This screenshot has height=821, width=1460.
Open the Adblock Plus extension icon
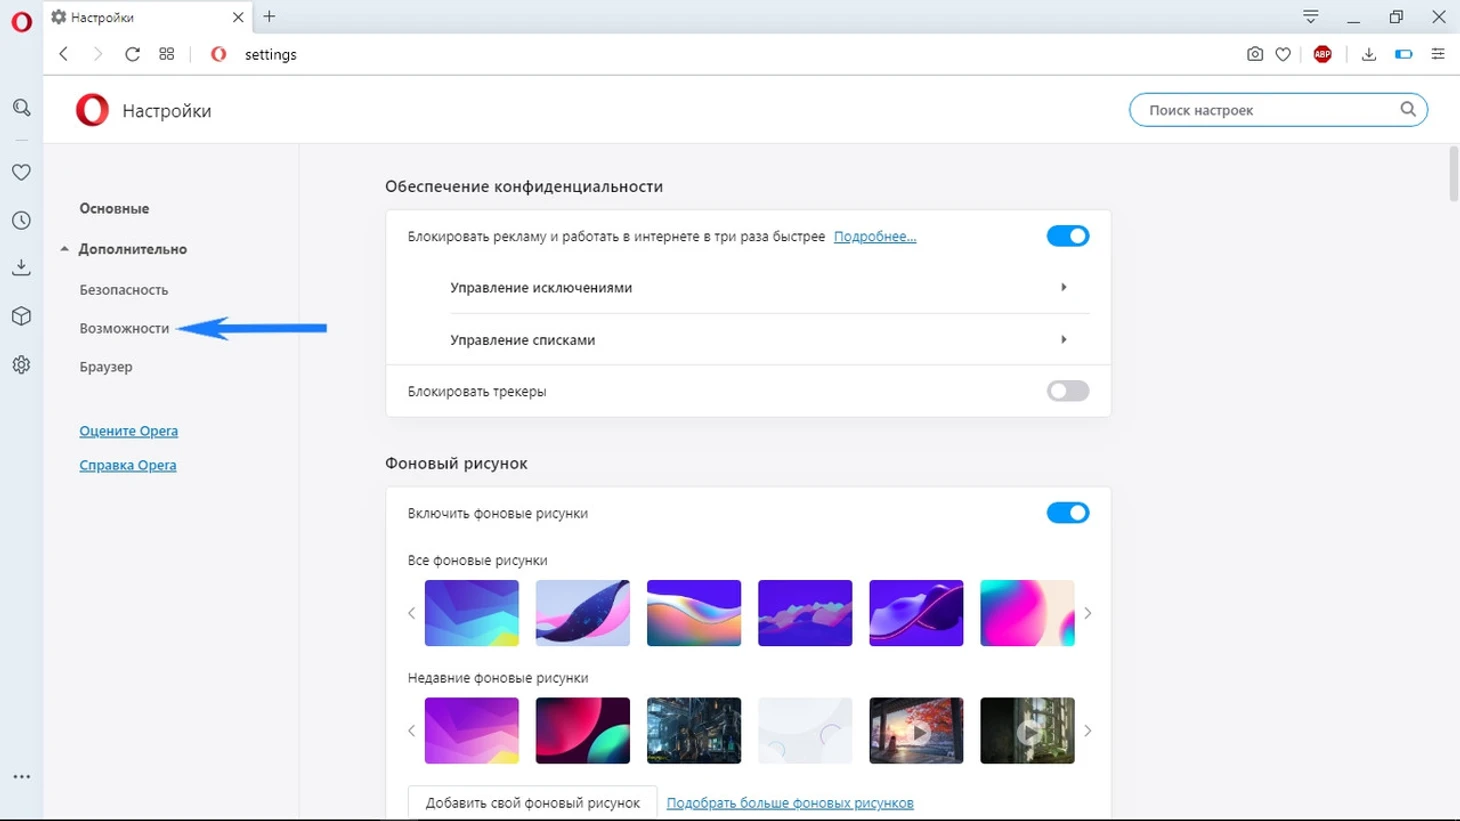1322,54
